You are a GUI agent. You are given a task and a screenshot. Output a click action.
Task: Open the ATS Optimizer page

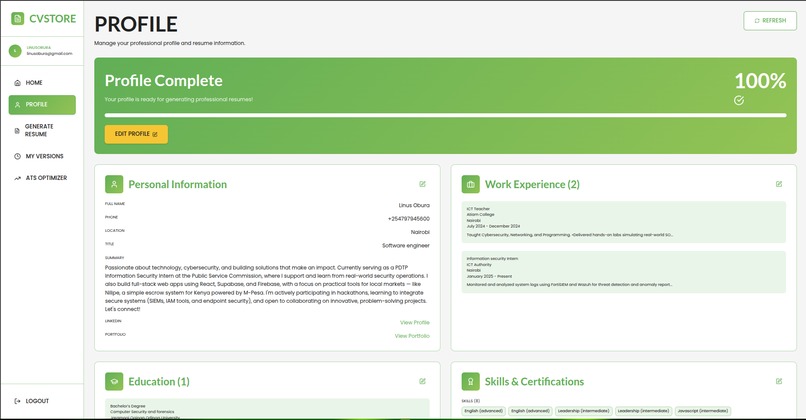point(42,178)
